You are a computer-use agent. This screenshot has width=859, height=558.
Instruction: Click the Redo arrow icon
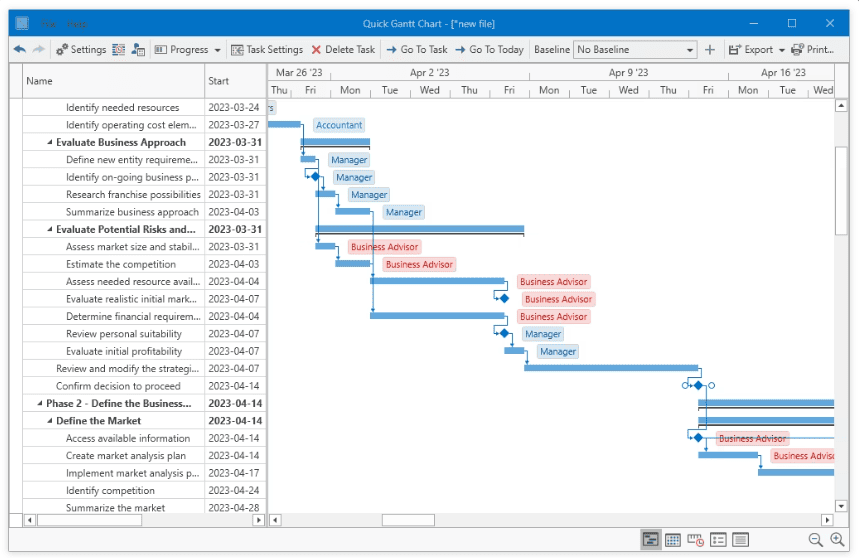[x=38, y=49]
